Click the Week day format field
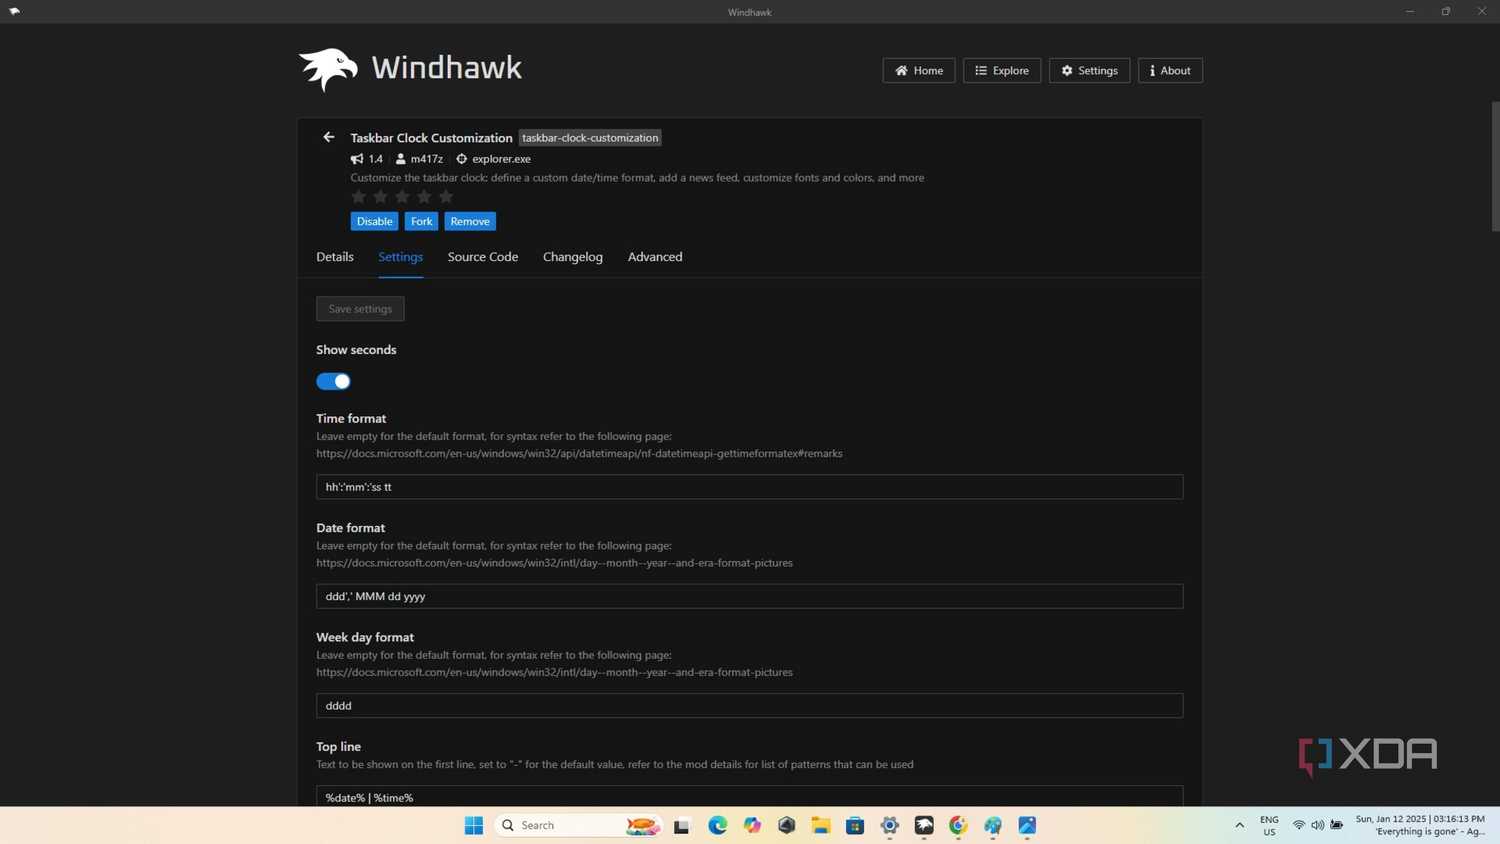The image size is (1500, 844). [x=749, y=705]
